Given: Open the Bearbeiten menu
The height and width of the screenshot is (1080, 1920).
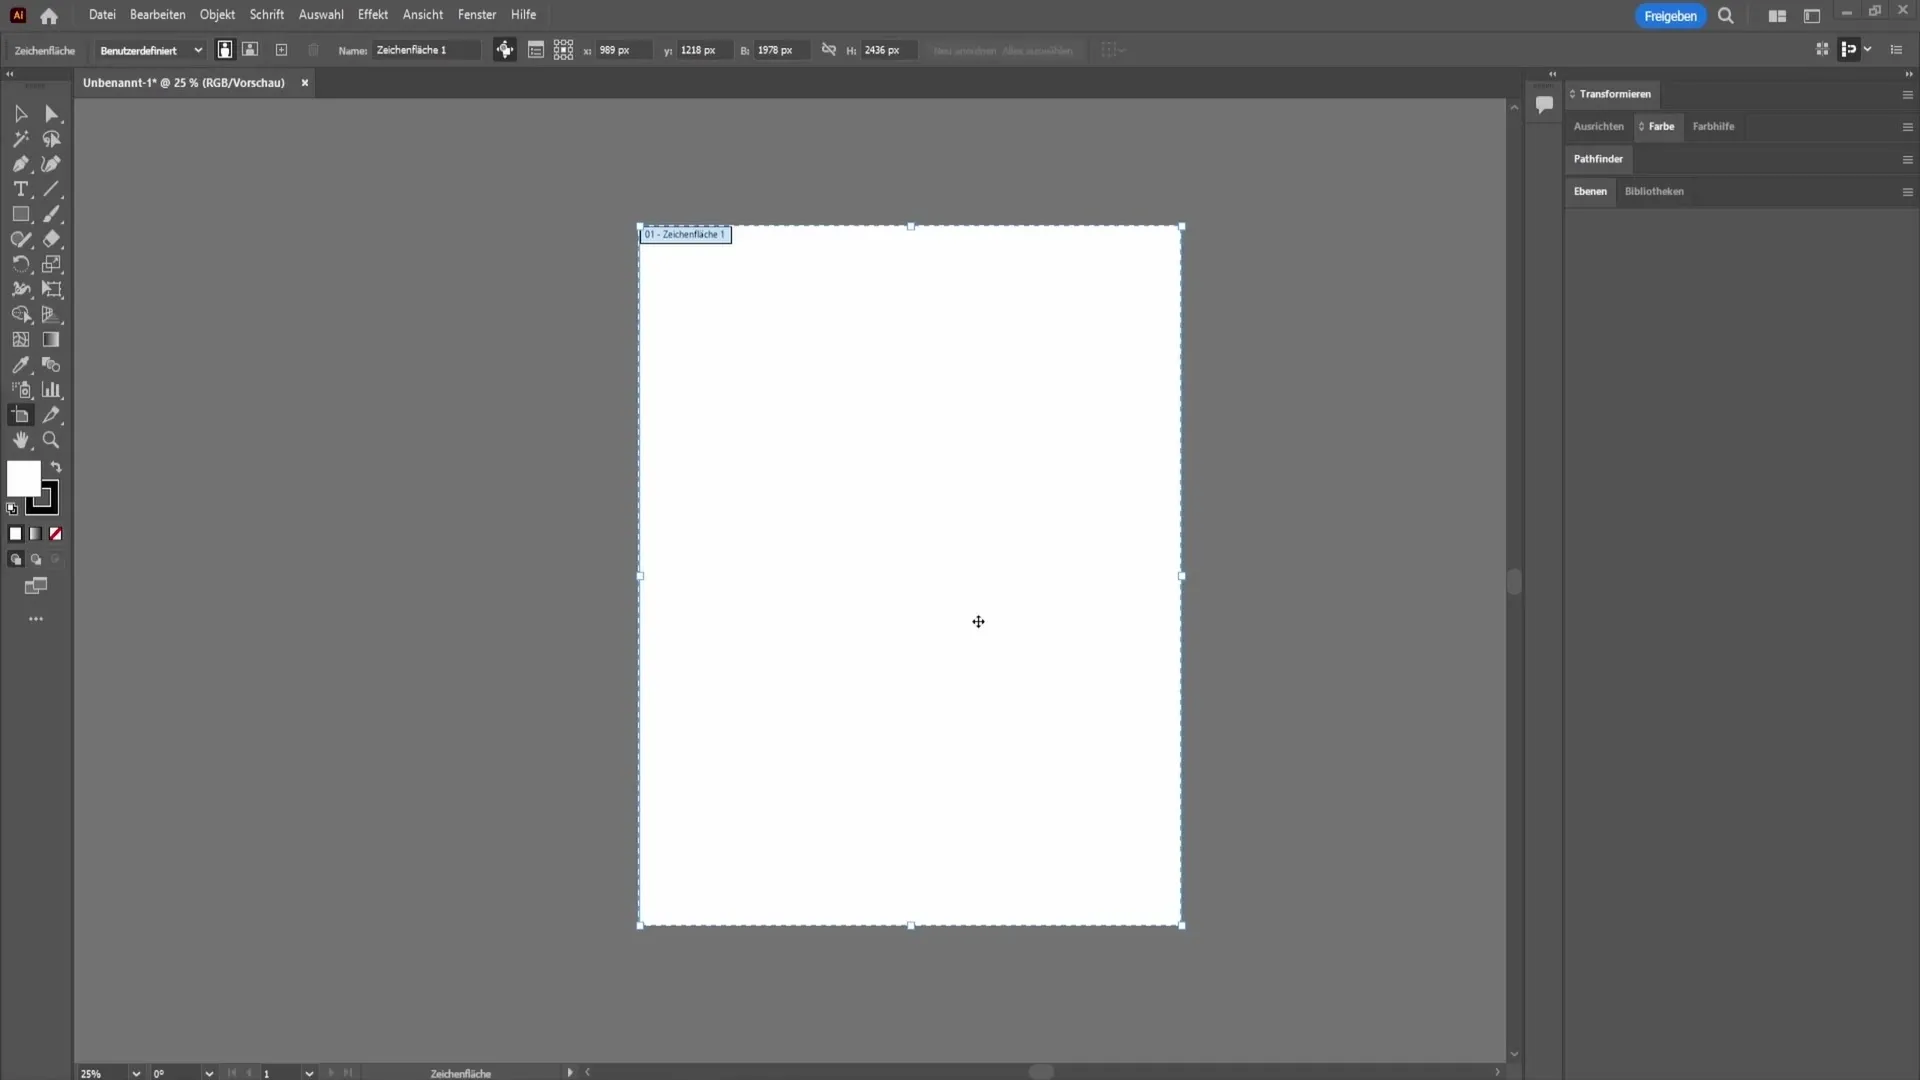Looking at the screenshot, I should point(158,15).
